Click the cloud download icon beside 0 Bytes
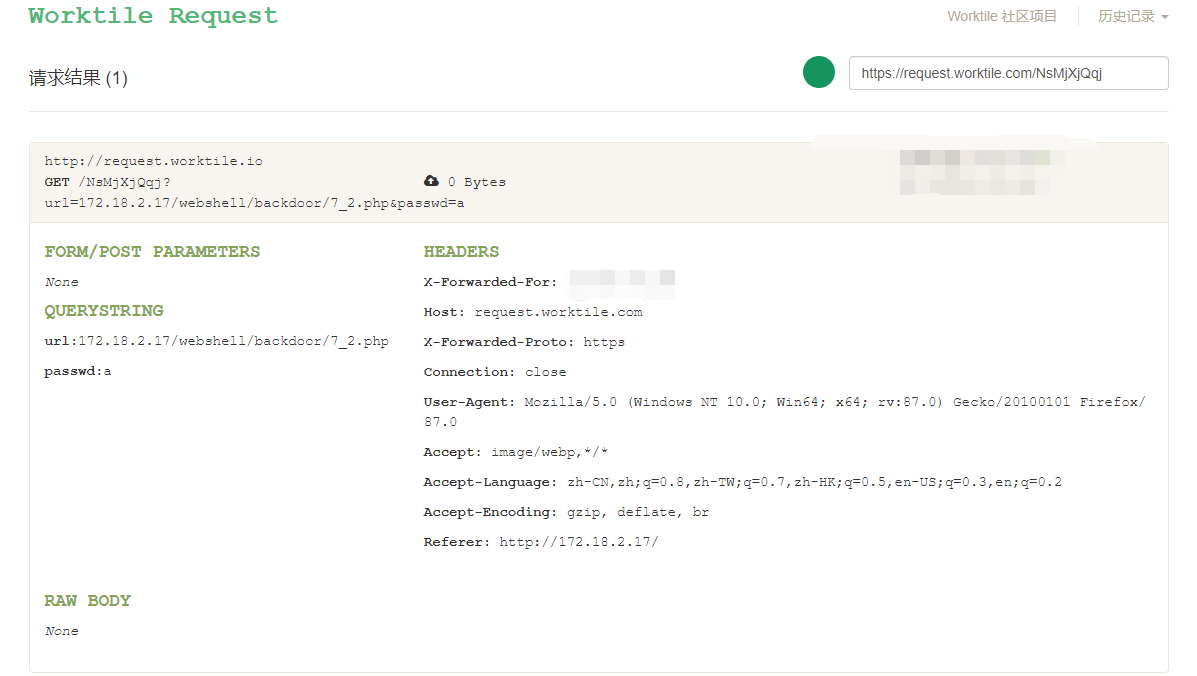 click(431, 181)
